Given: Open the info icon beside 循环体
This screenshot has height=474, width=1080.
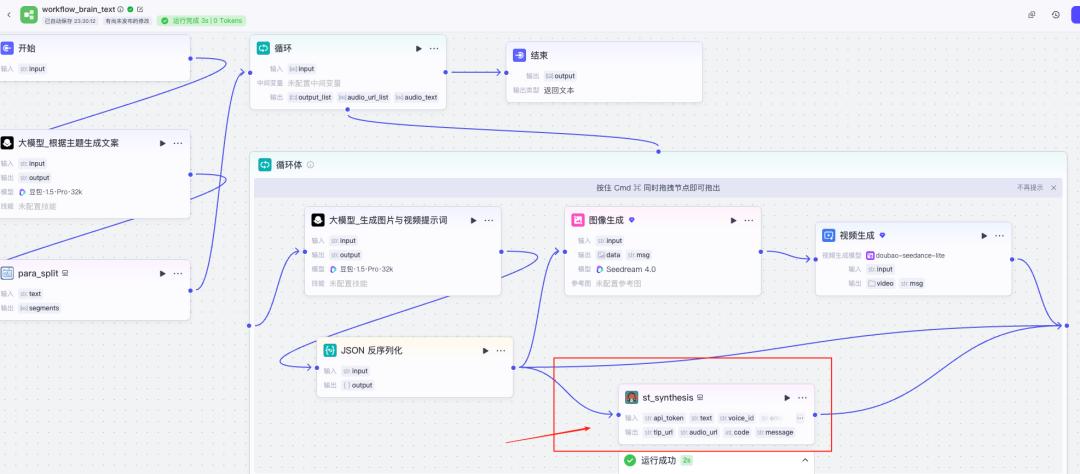Looking at the screenshot, I should (311, 165).
